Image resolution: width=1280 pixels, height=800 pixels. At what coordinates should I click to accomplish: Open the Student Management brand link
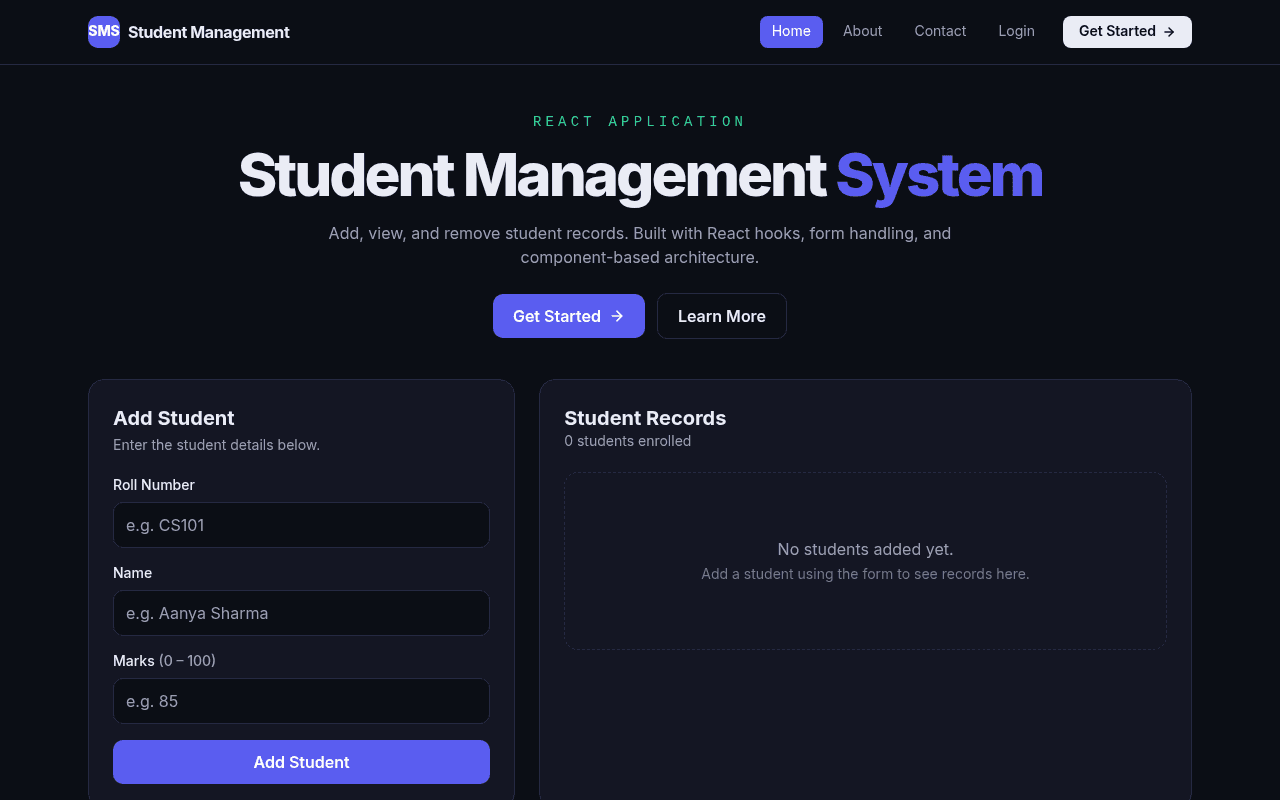(189, 32)
